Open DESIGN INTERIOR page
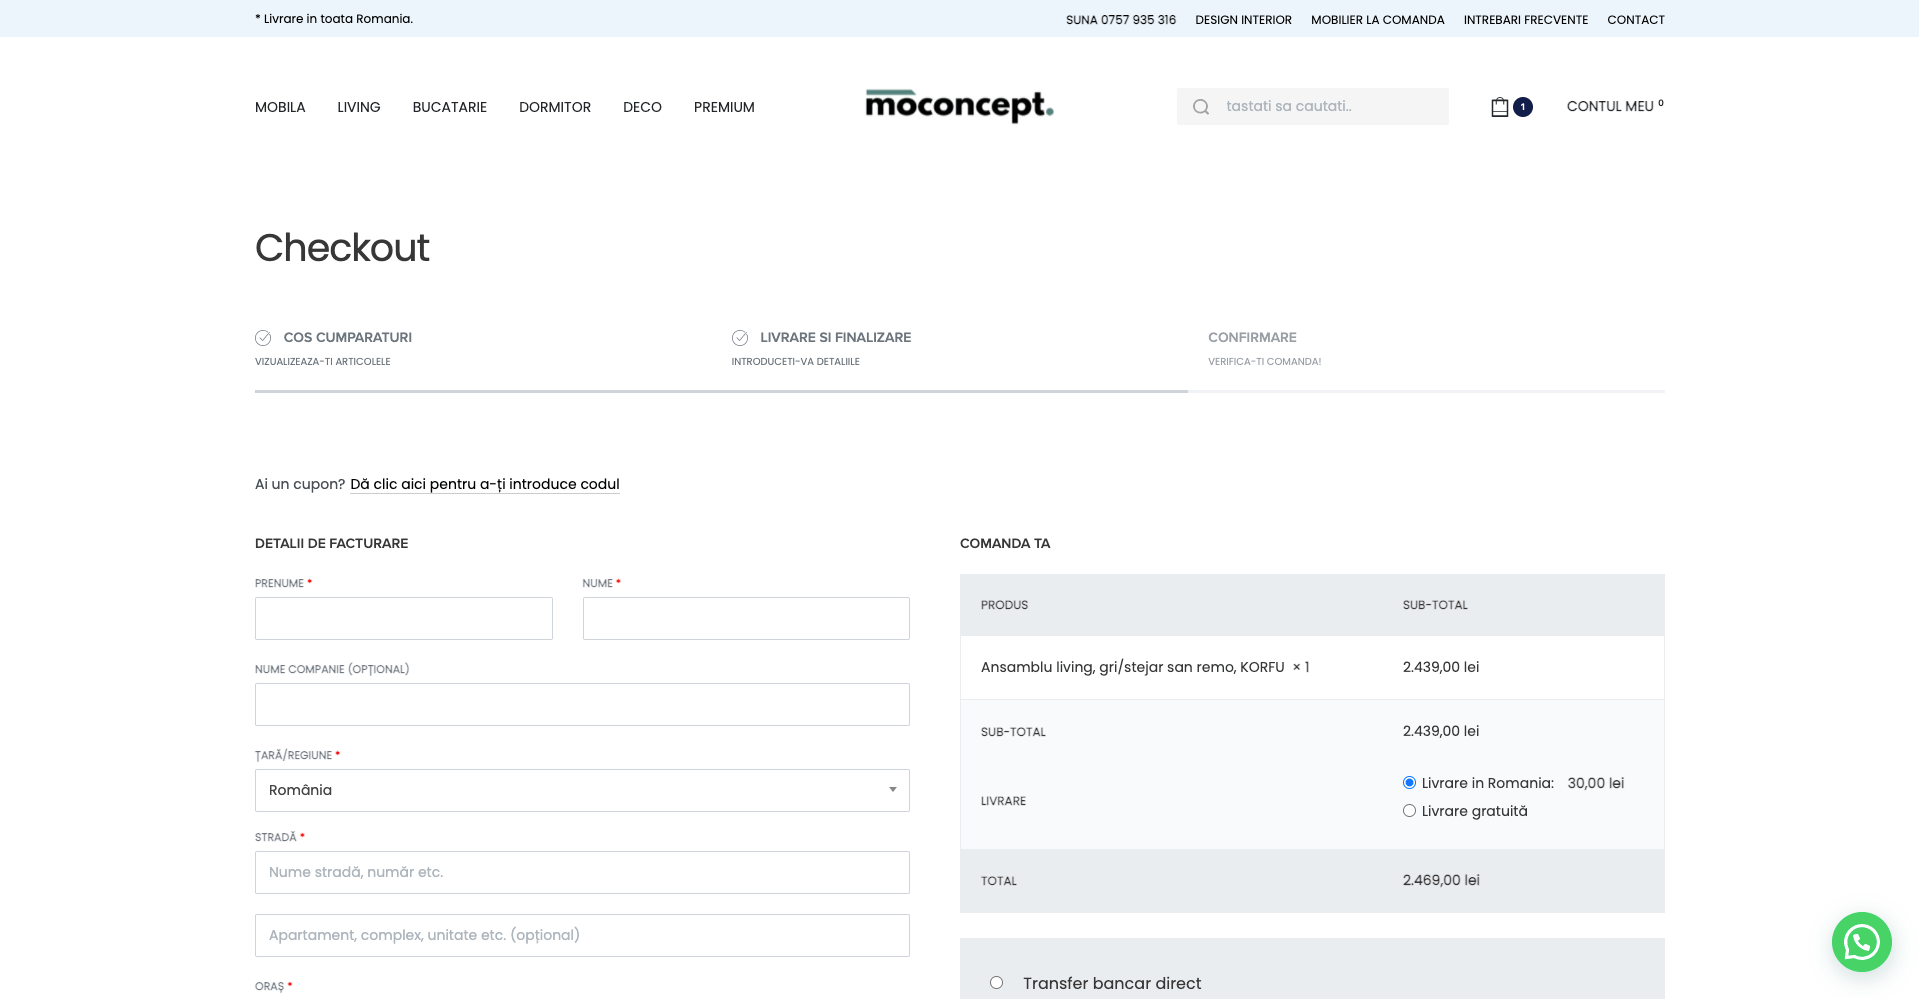Image resolution: width=1919 pixels, height=999 pixels. point(1243,20)
